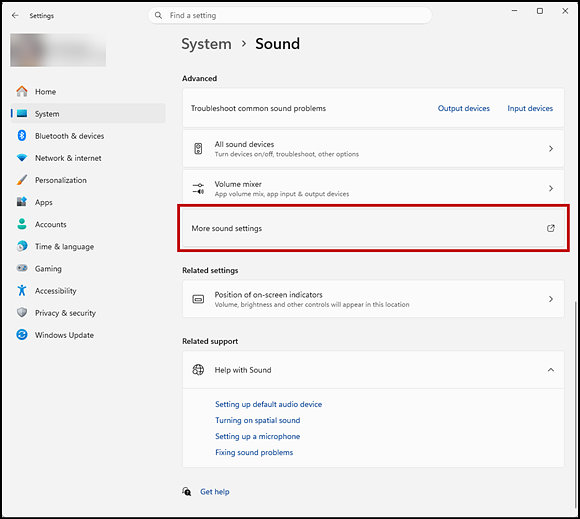Open More sound settings
580x519 pixels.
(x=373, y=228)
